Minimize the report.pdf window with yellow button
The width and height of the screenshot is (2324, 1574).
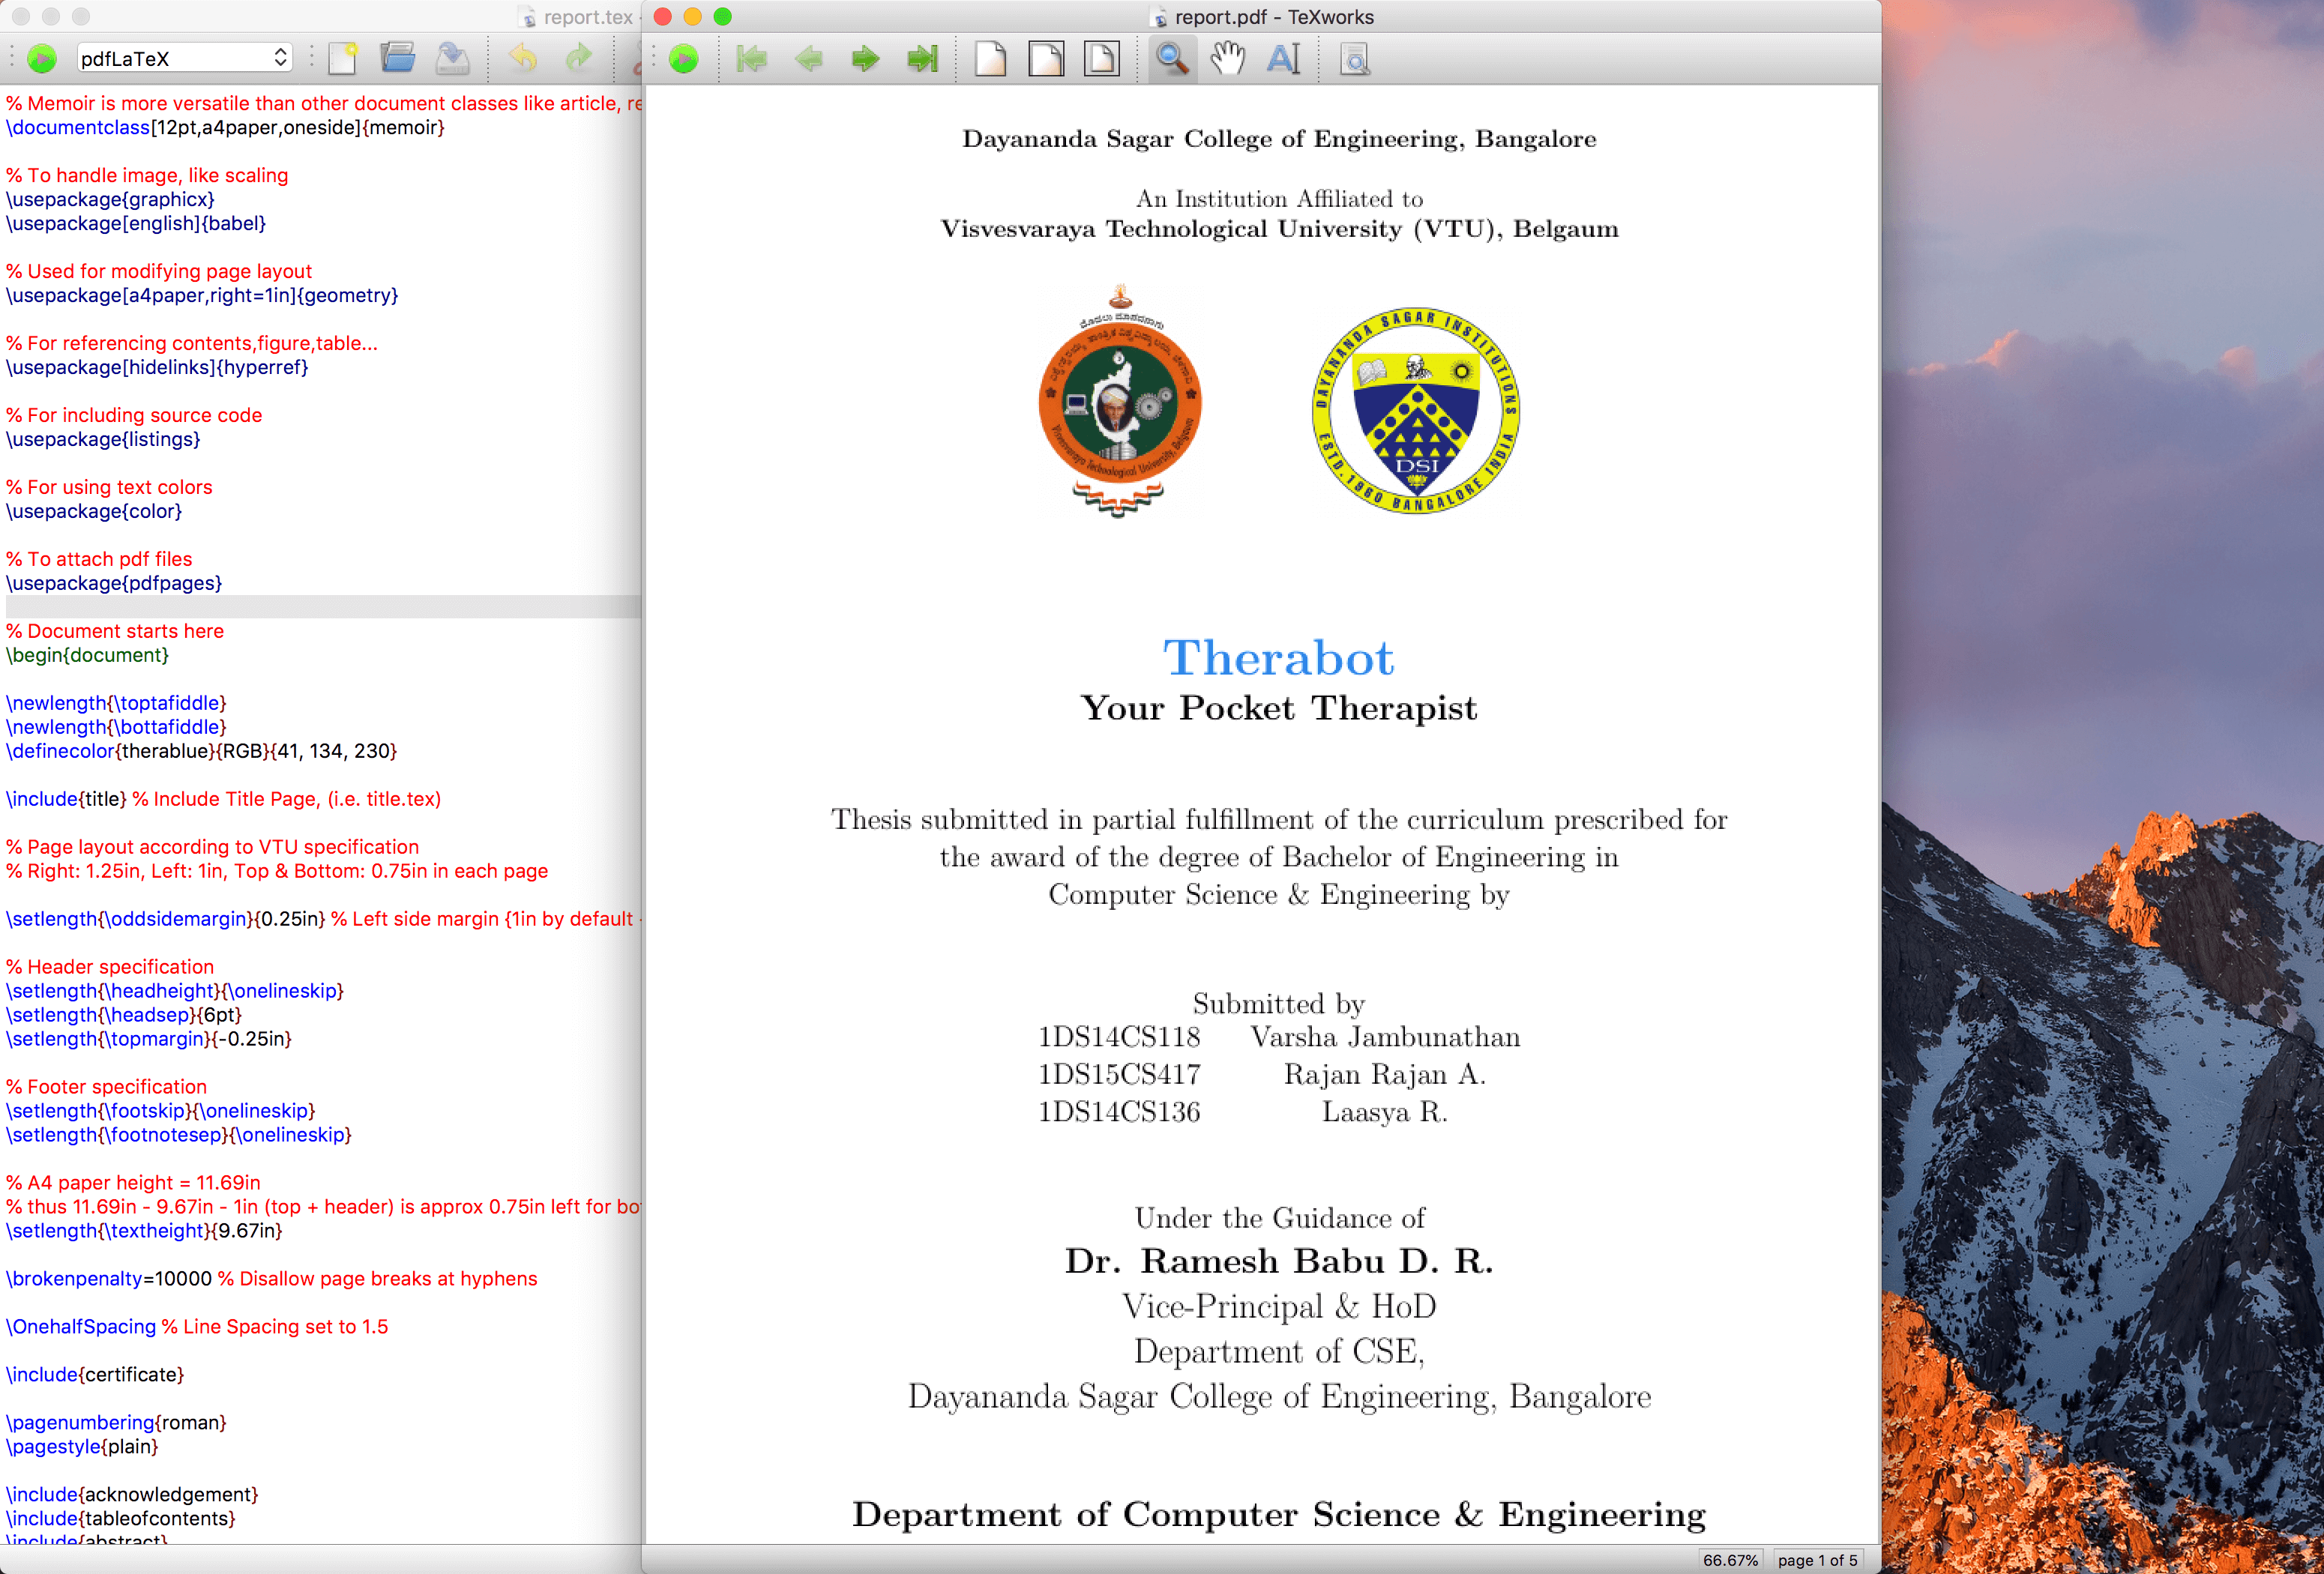692,16
